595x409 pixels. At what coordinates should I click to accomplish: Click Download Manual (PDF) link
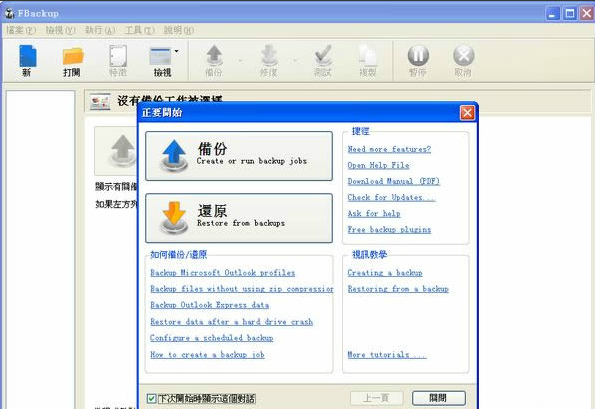pos(394,181)
